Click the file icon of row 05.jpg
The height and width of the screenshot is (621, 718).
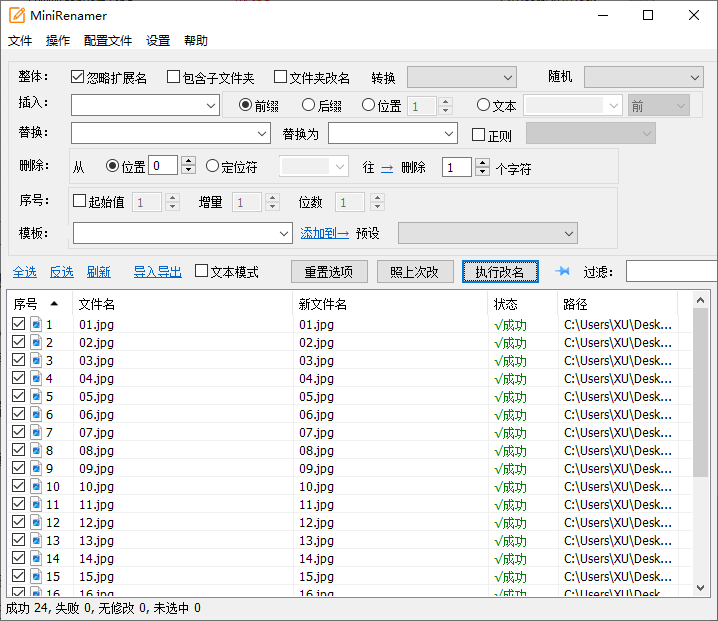tap(36, 396)
